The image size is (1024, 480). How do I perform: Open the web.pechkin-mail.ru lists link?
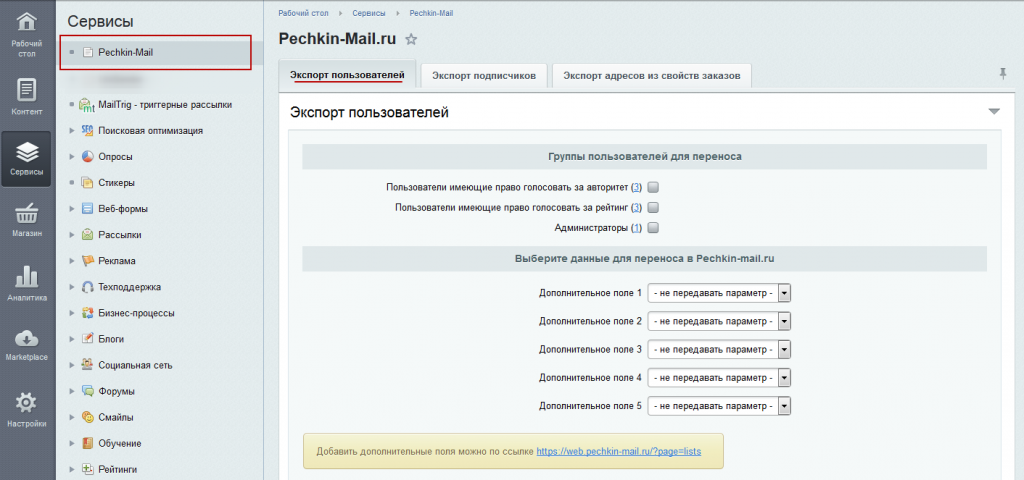click(x=618, y=451)
